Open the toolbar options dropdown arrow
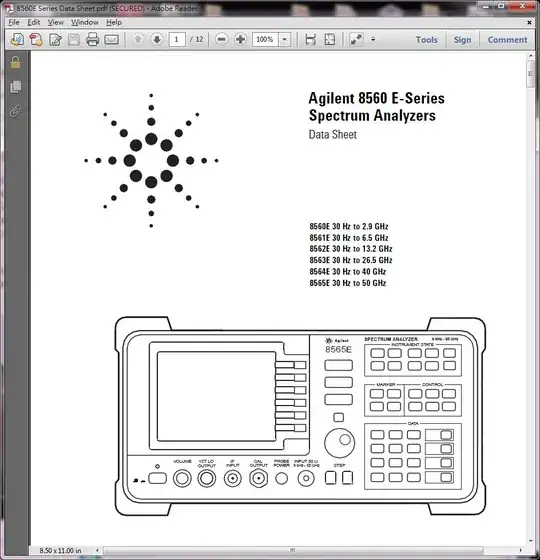The width and height of the screenshot is (540, 560). coord(373,39)
